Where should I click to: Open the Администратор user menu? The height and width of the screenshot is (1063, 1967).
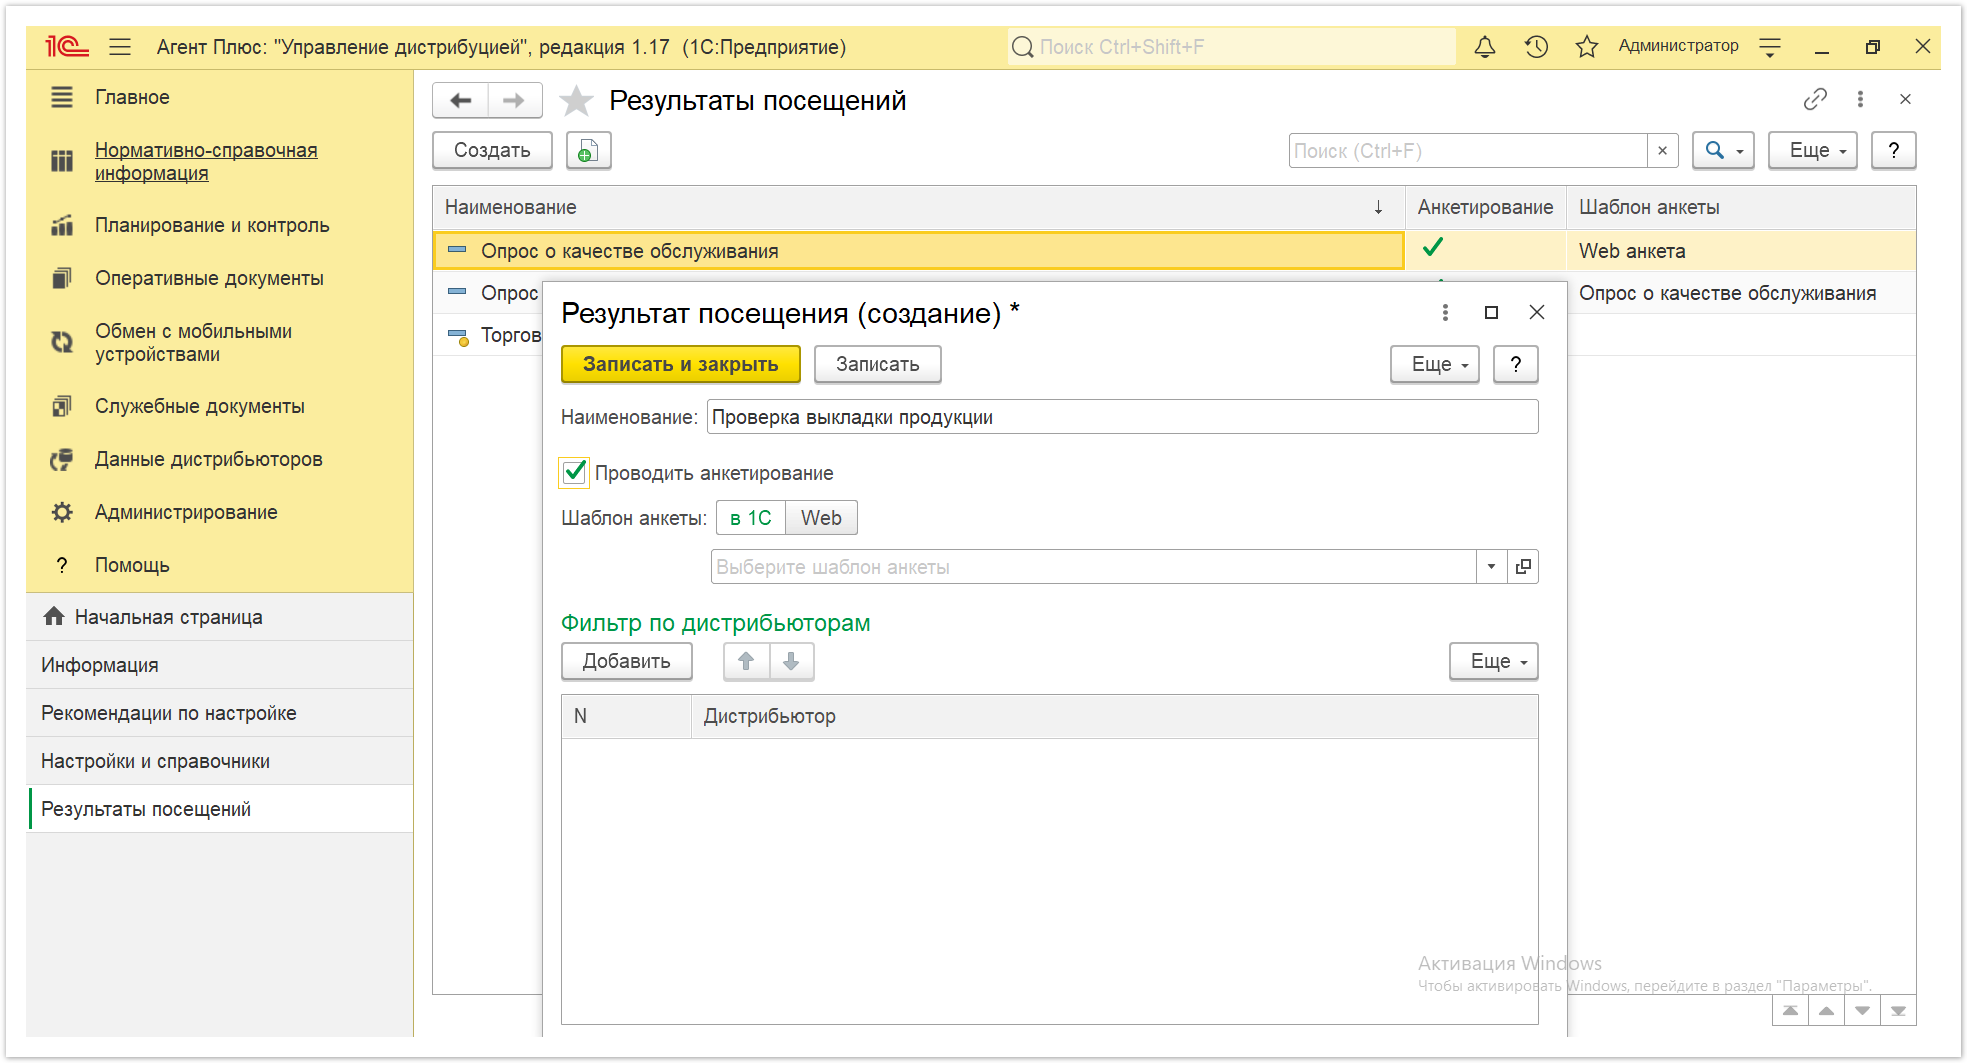[1678, 46]
